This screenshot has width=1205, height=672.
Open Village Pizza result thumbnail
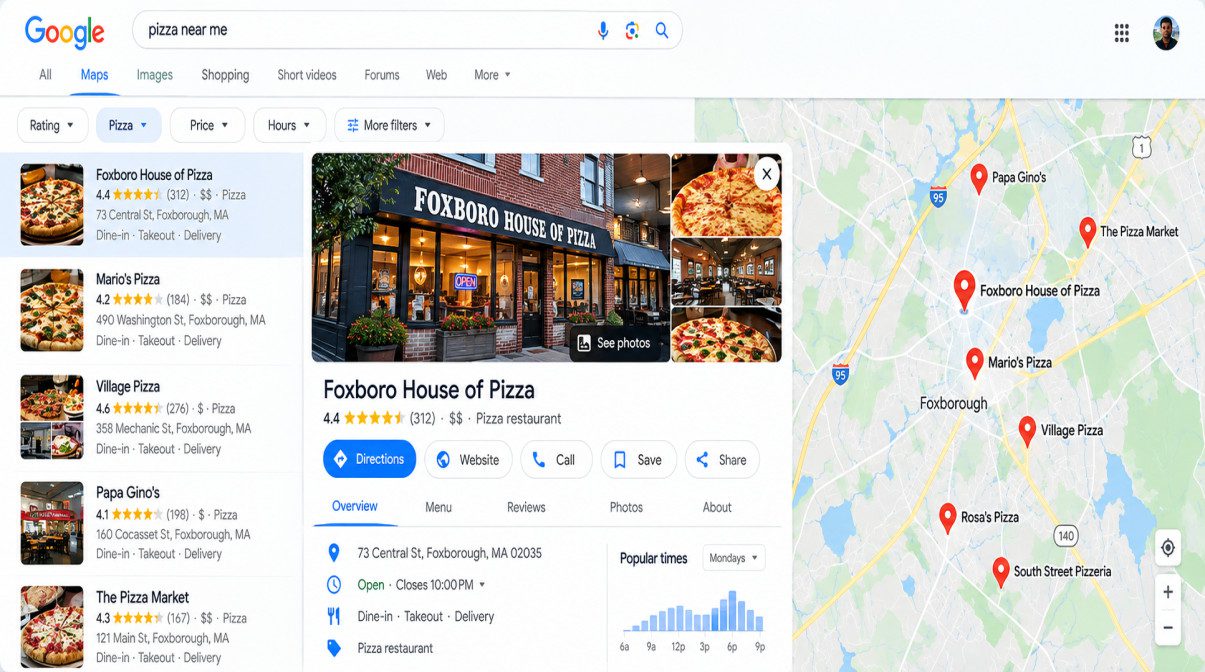52,417
